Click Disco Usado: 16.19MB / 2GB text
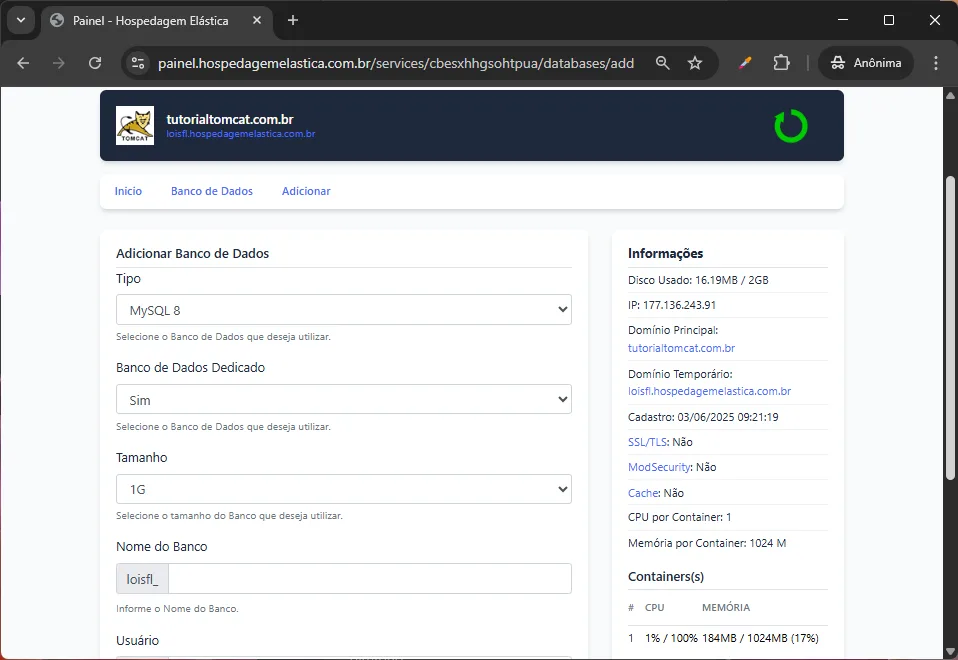This screenshot has height=660, width=958. (x=698, y=280)
